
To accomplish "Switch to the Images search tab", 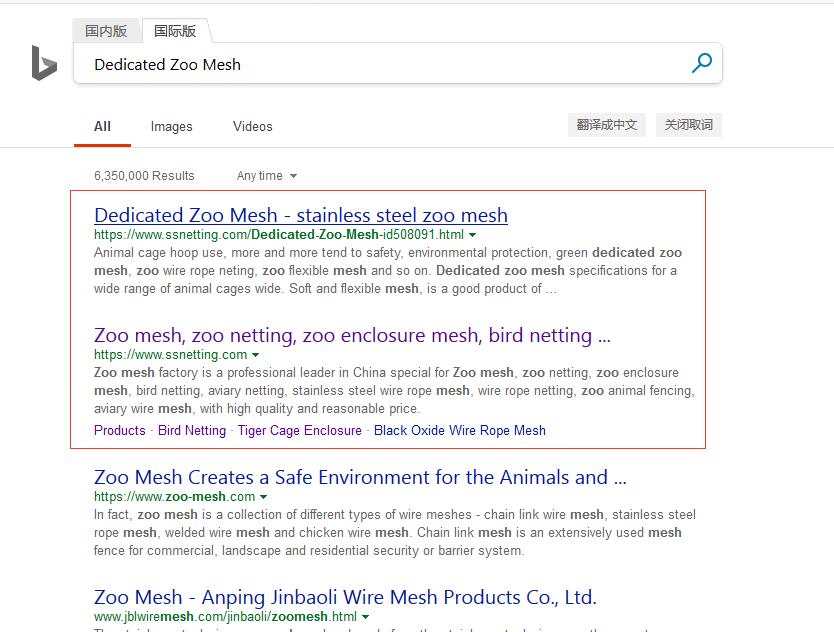I will 171,127.
